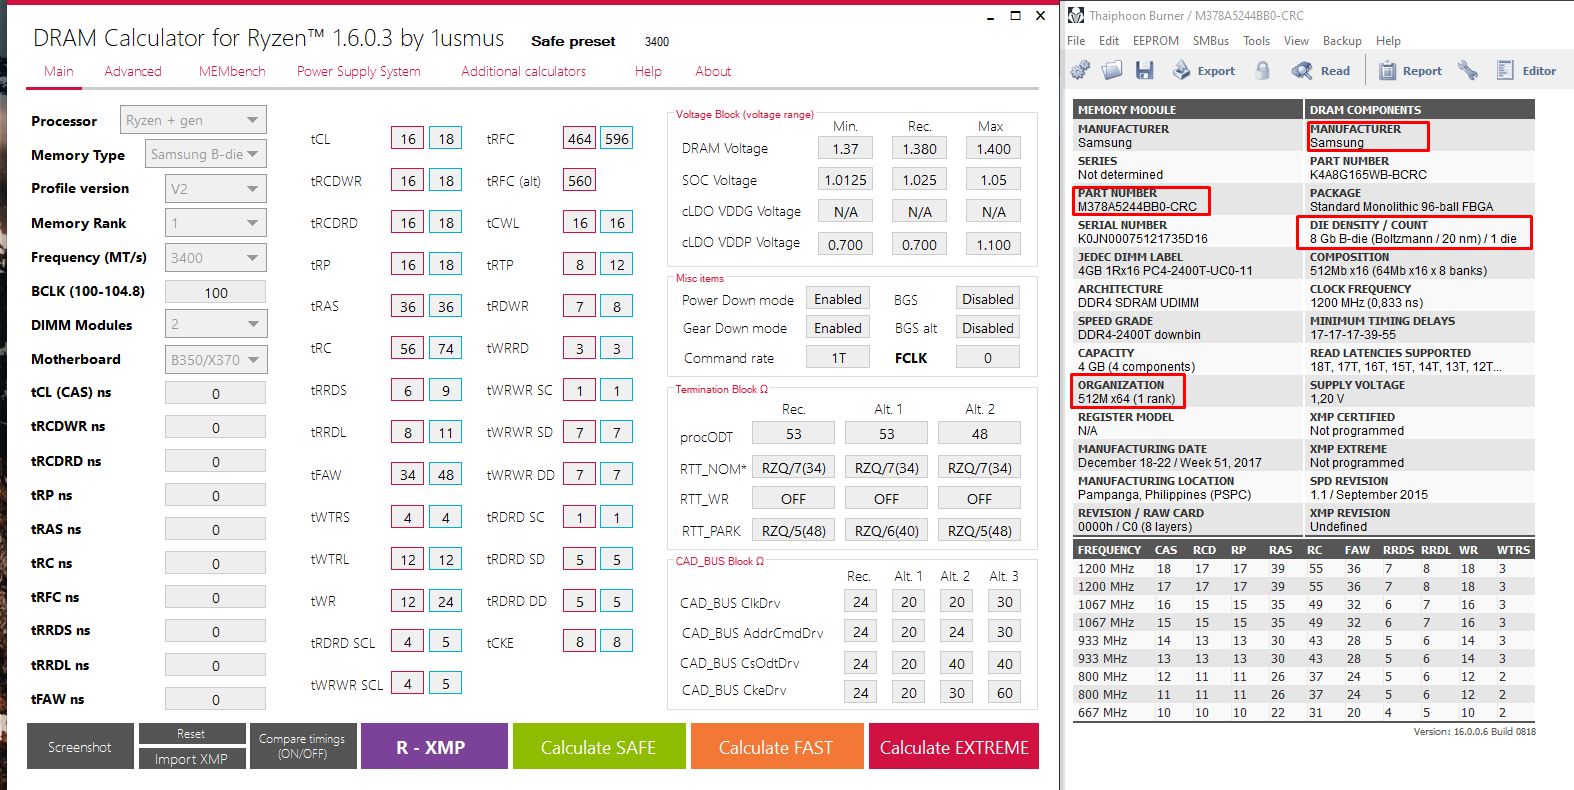
Task: Click the tRRDL ns input field
Action: (216, 665)
